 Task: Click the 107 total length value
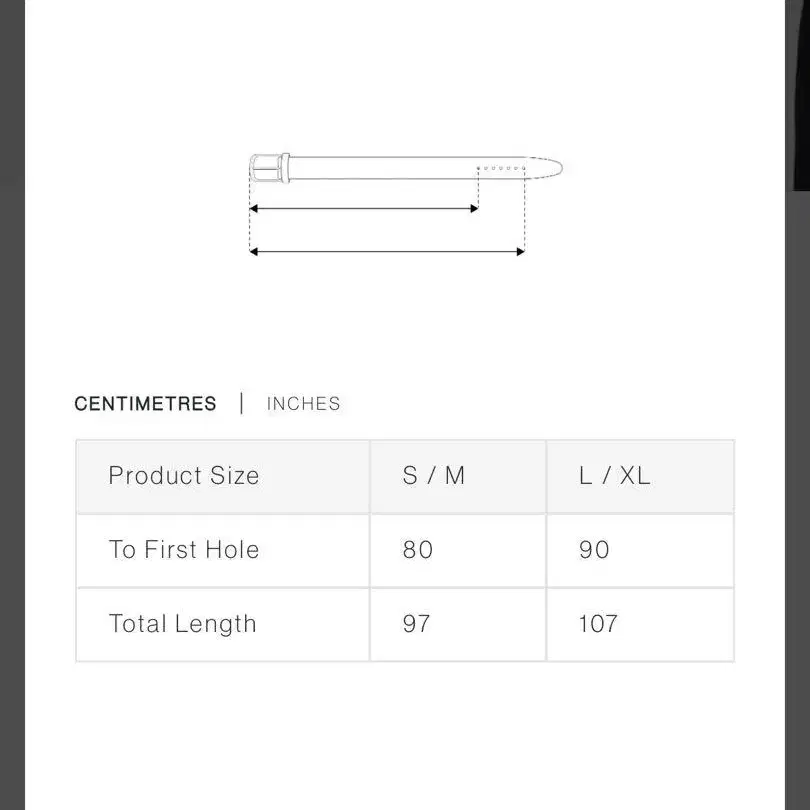click(598, 624)
